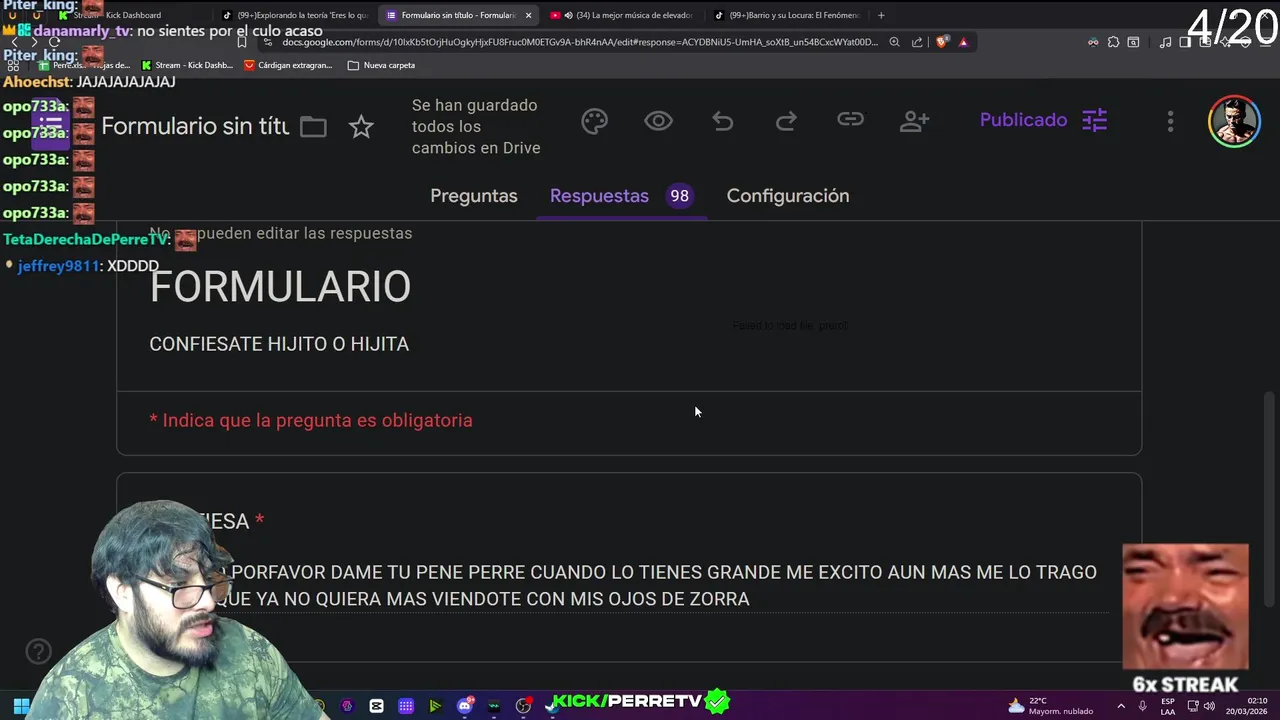Viewport: 1280px width, 720px height.
Task: Click the Publicado button
Action: pyautogui.click(x=1023, y=120)
